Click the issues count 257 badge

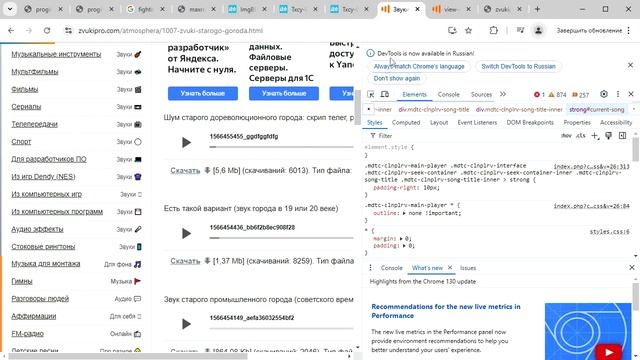coord(580,95)
